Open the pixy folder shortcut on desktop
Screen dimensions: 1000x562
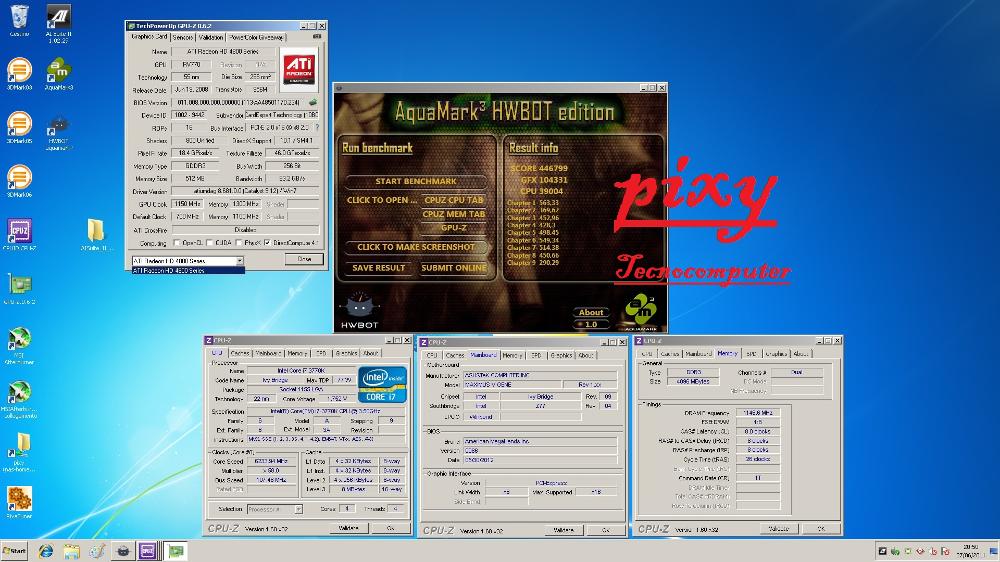point(19,450)
